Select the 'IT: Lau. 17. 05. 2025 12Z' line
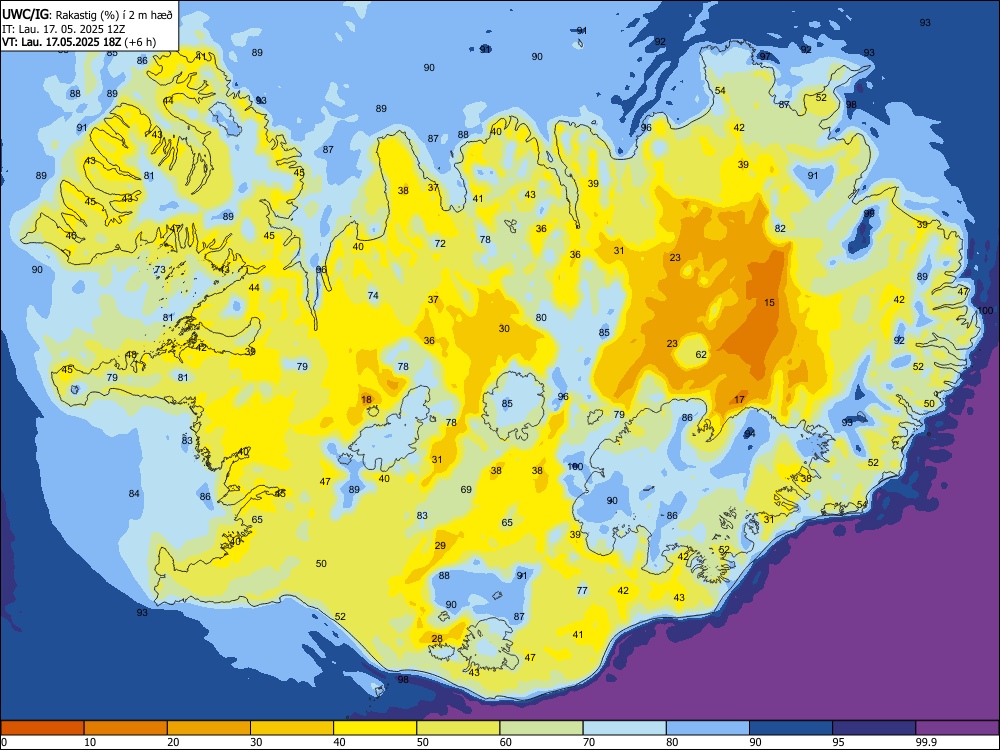1000x750 pixels. click(x=64, y=29)
